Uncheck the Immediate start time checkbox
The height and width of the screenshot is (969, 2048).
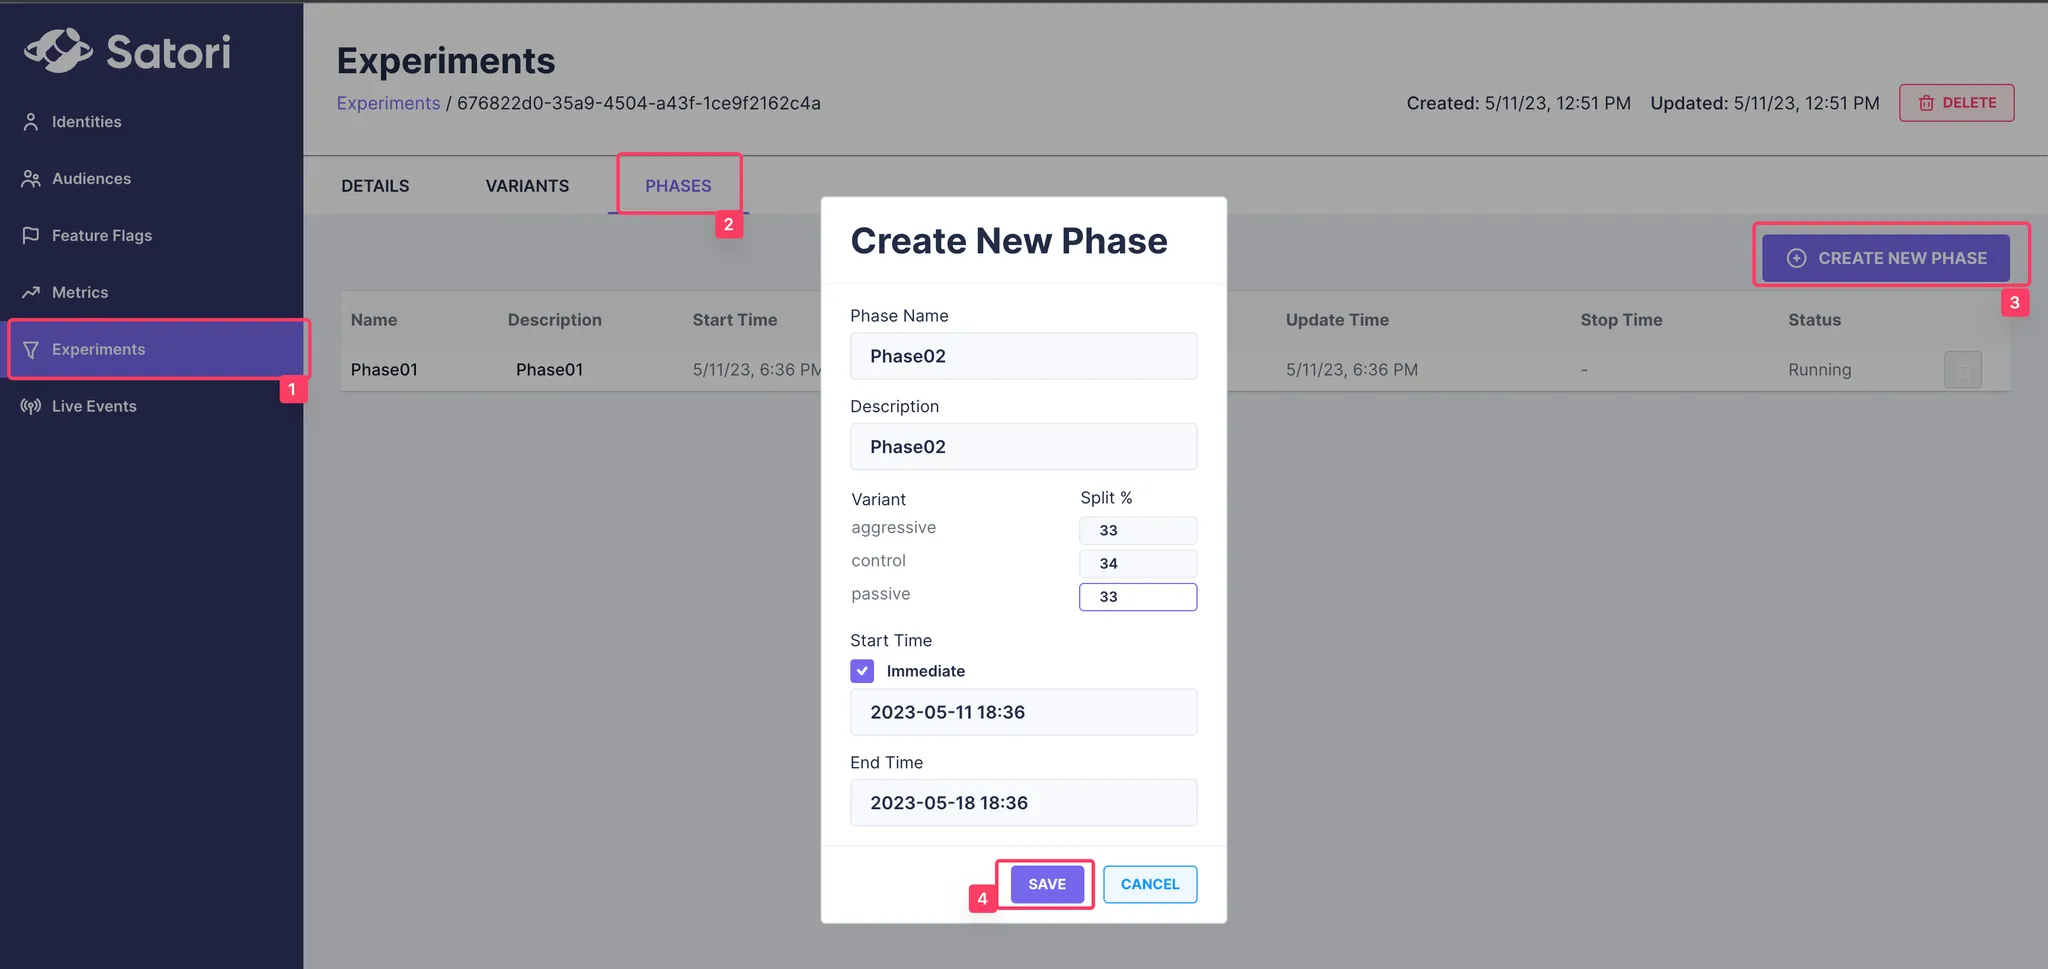[862, 671]
